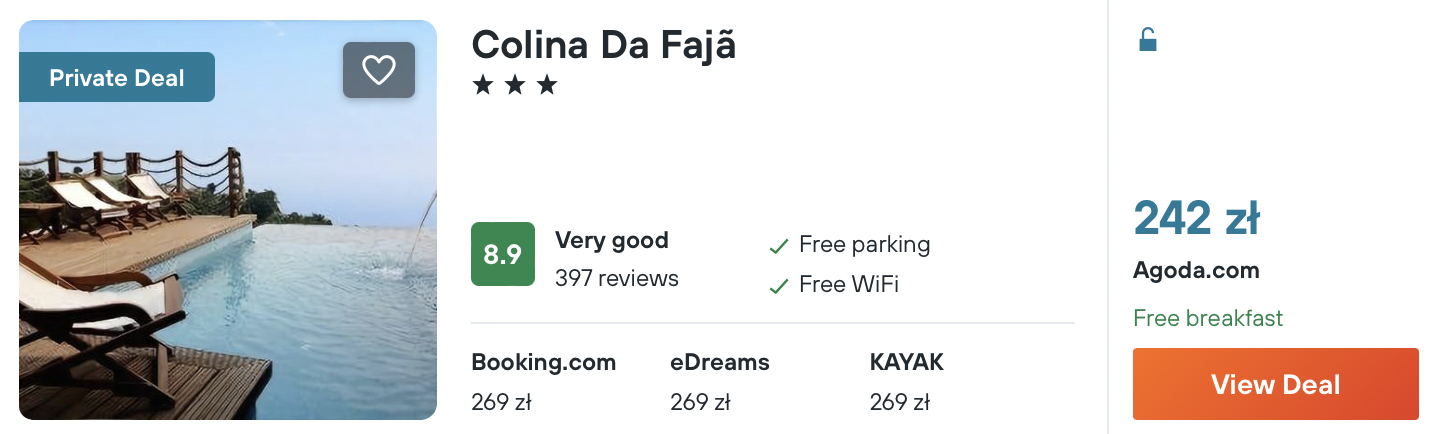The width and height of the screenshot is (1436, 434).
Task: Click the Free WiFi checkmark icon
Action: pyautogui.click(x=779, y=286)
